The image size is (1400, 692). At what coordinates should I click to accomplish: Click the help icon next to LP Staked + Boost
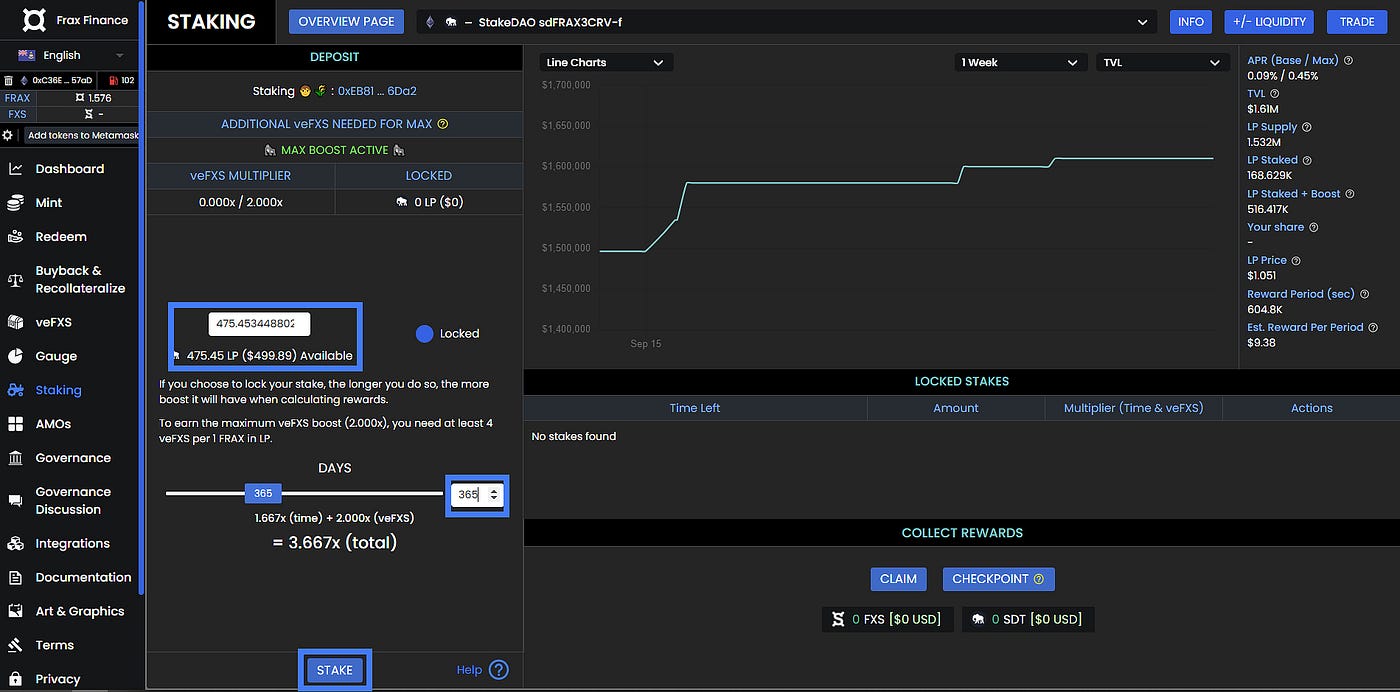1350,194
